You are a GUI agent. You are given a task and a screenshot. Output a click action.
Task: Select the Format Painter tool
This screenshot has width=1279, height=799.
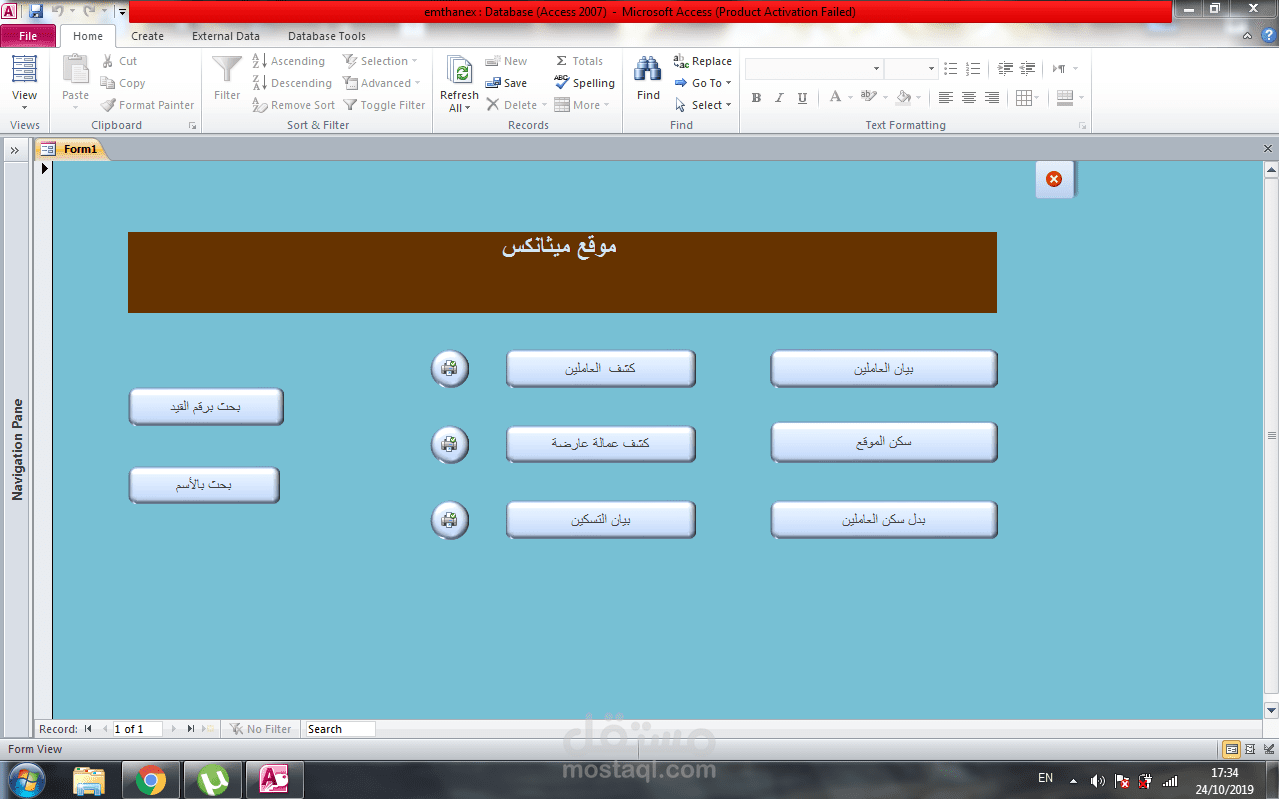click(147, 104)
